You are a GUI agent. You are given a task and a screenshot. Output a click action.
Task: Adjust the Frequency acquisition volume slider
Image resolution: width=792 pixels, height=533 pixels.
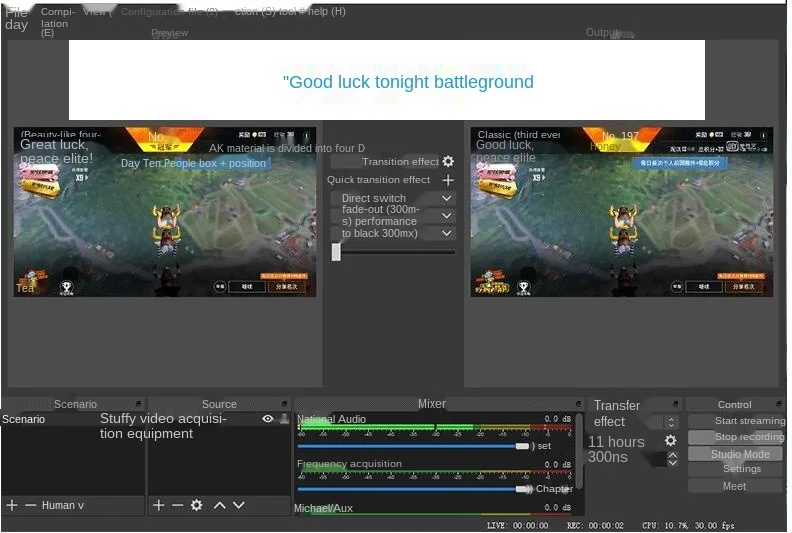point(523,489)
